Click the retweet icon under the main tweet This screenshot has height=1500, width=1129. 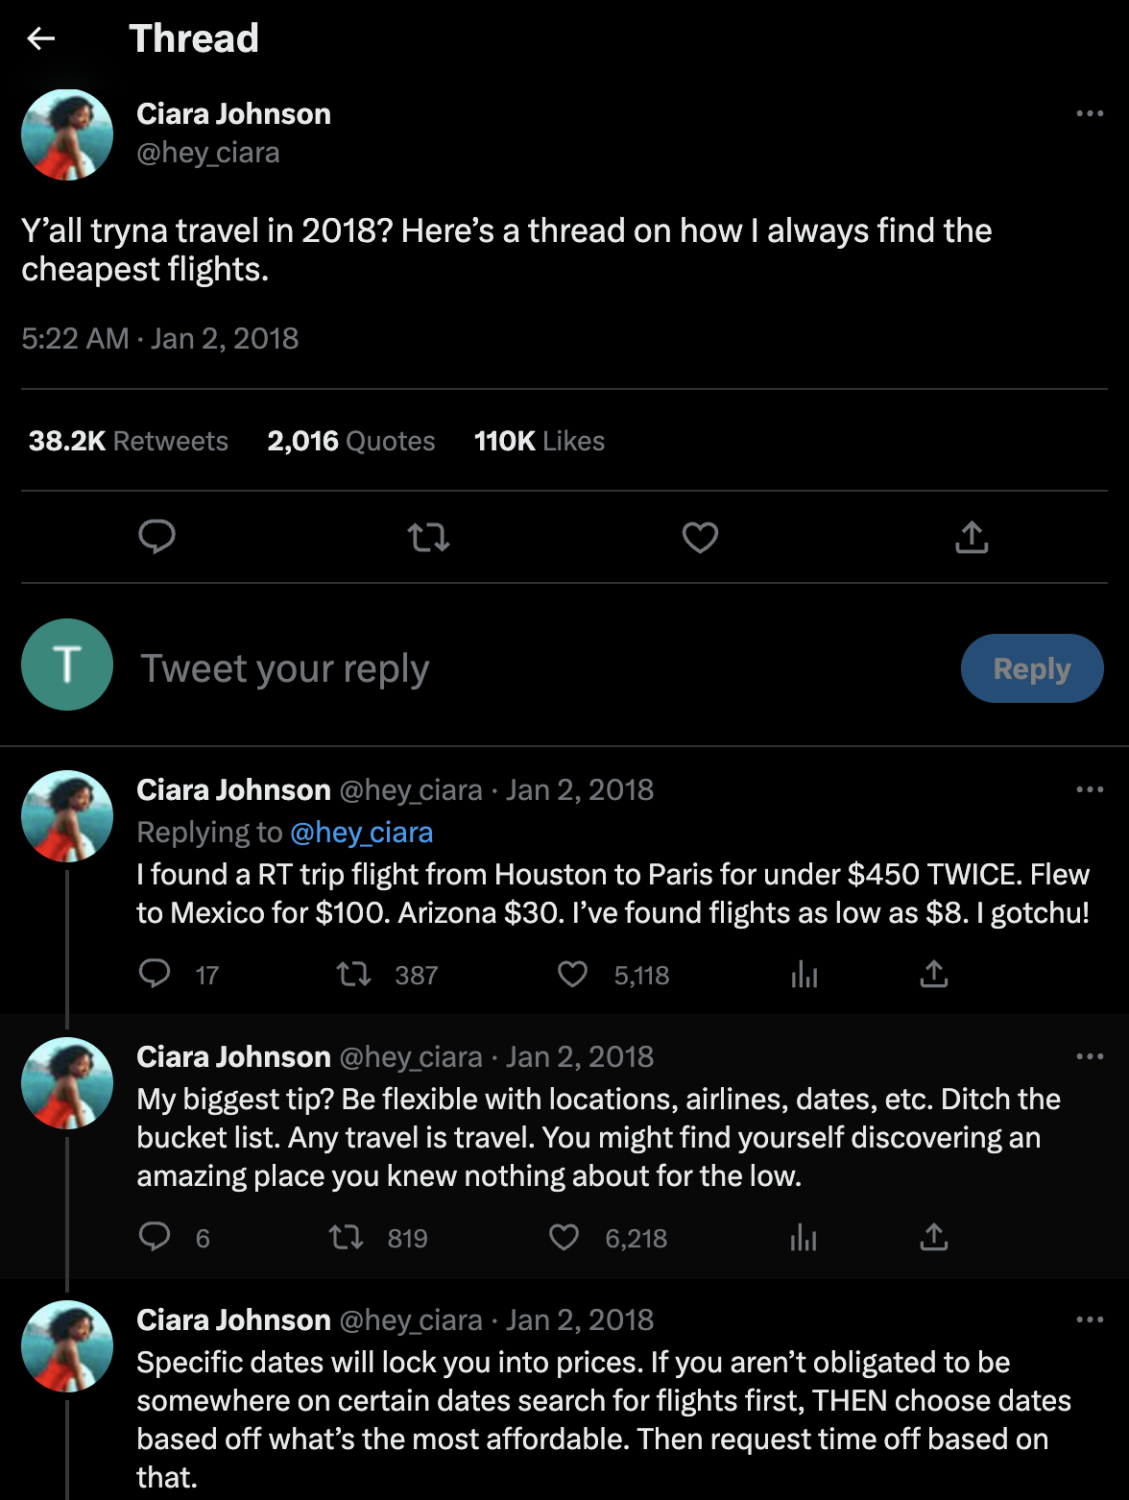tap(428, 537)
